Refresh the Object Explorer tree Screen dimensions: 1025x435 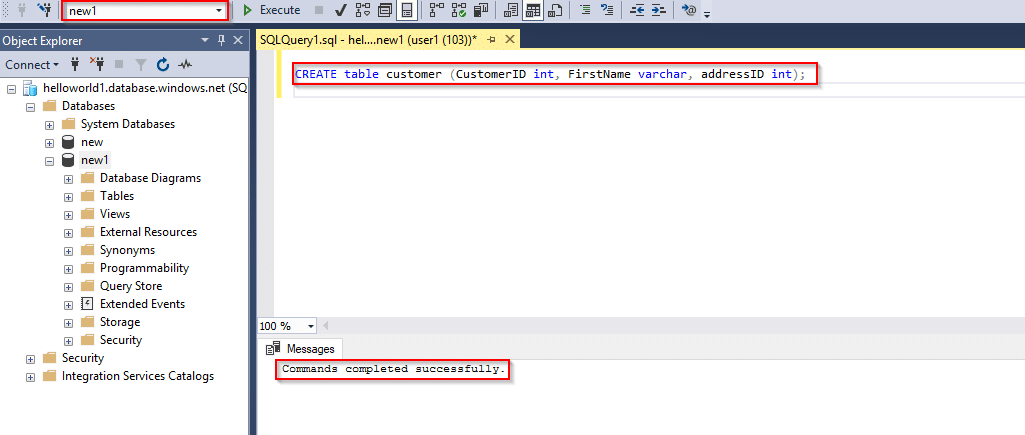tap(163, 64)
